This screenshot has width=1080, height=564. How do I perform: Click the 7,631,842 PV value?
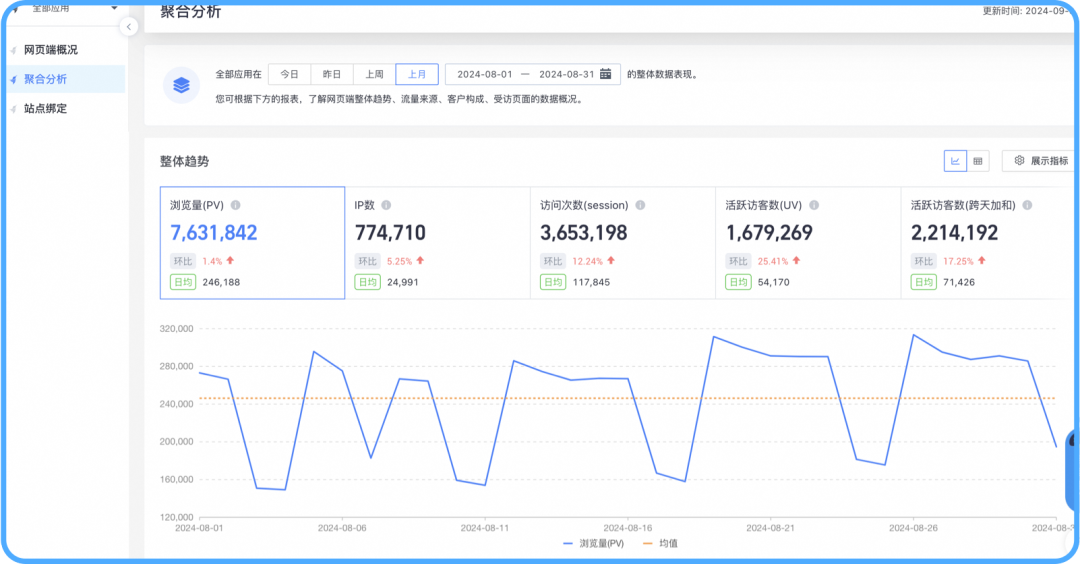(x=214, y=233)
